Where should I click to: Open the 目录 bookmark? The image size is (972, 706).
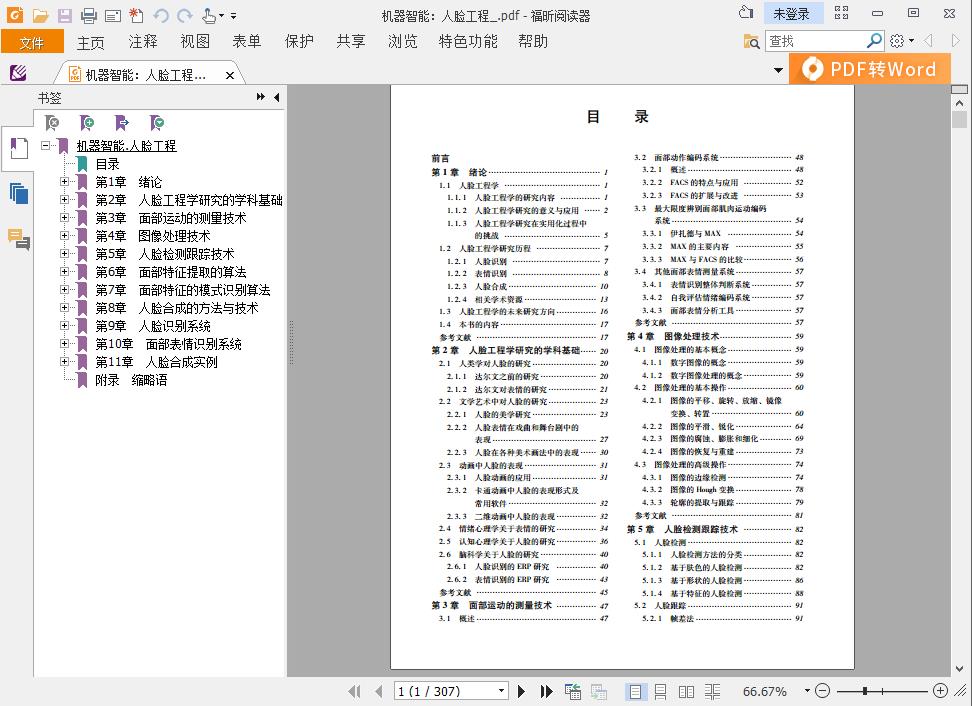click(107, 164)
